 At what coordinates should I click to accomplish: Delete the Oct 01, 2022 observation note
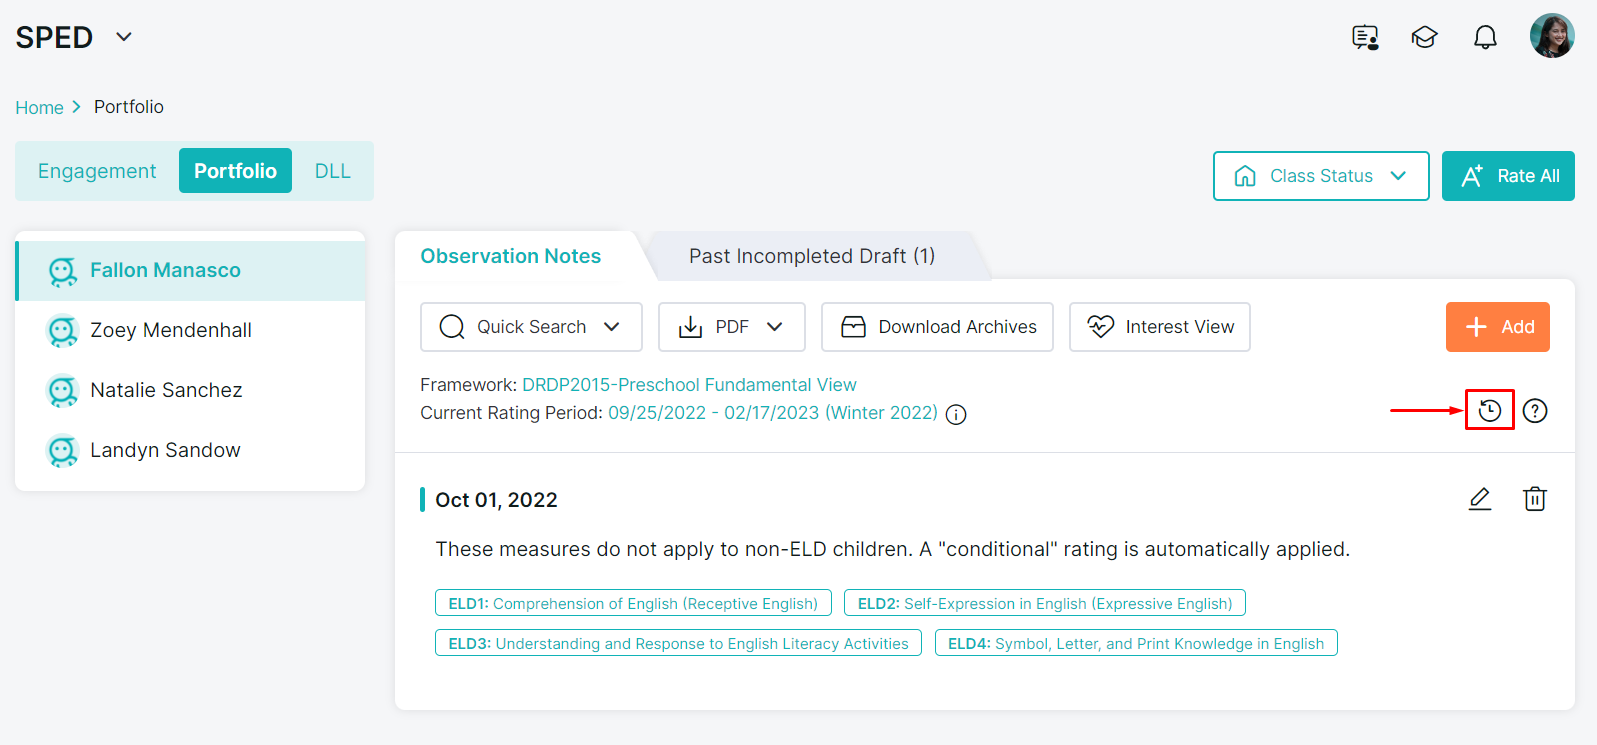(1534, 499)
